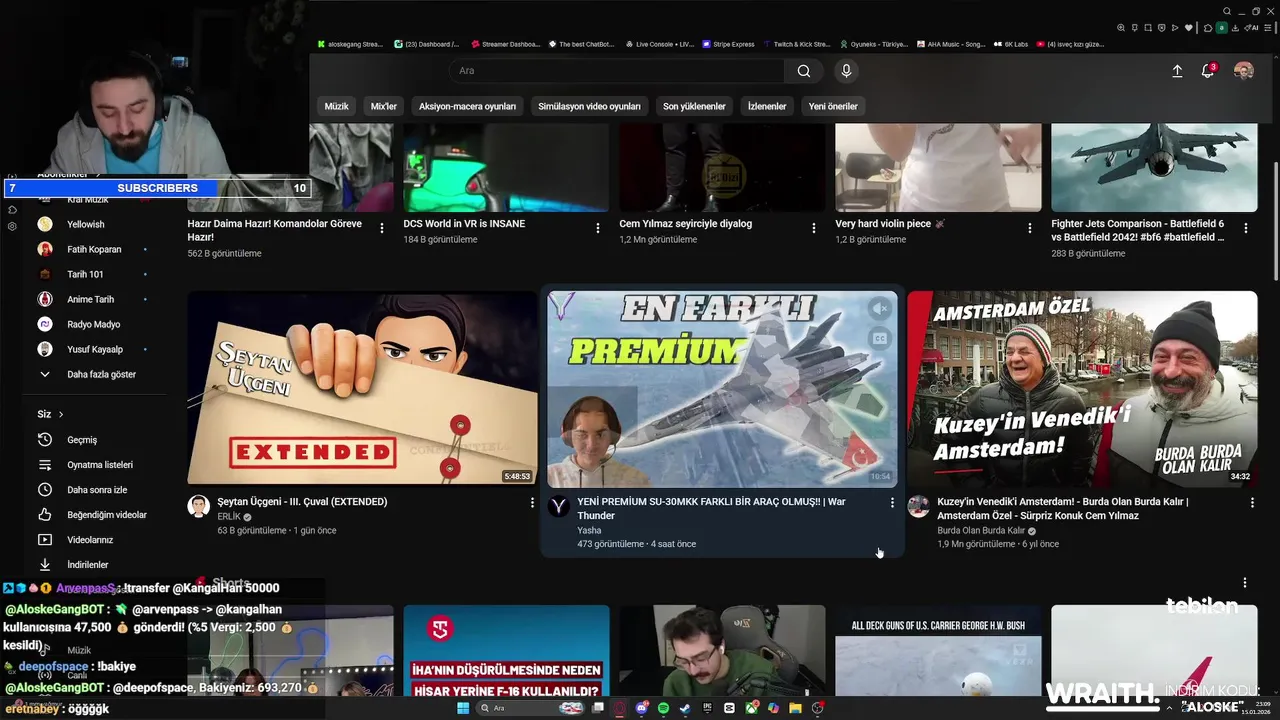Click the Yasha channel avatar

[x=559, y=506]
